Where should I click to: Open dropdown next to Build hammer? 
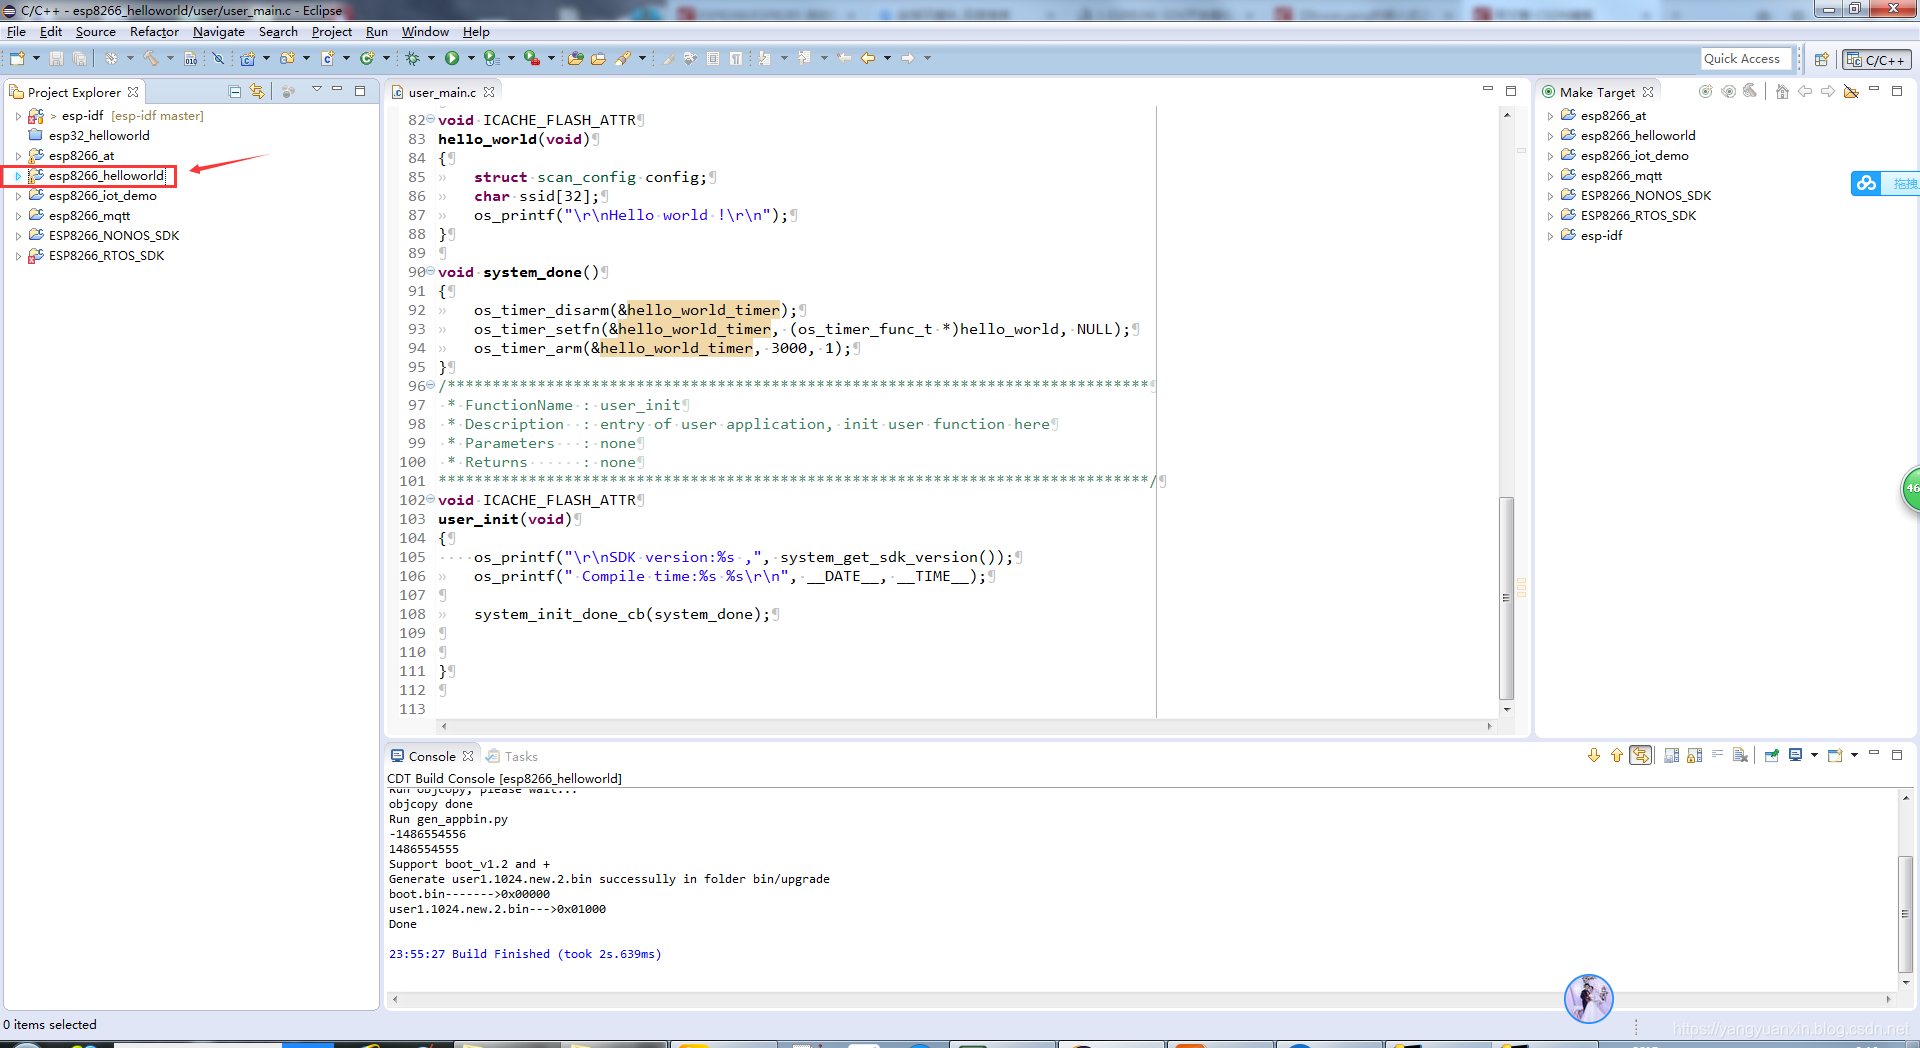[x=170, y=58]
